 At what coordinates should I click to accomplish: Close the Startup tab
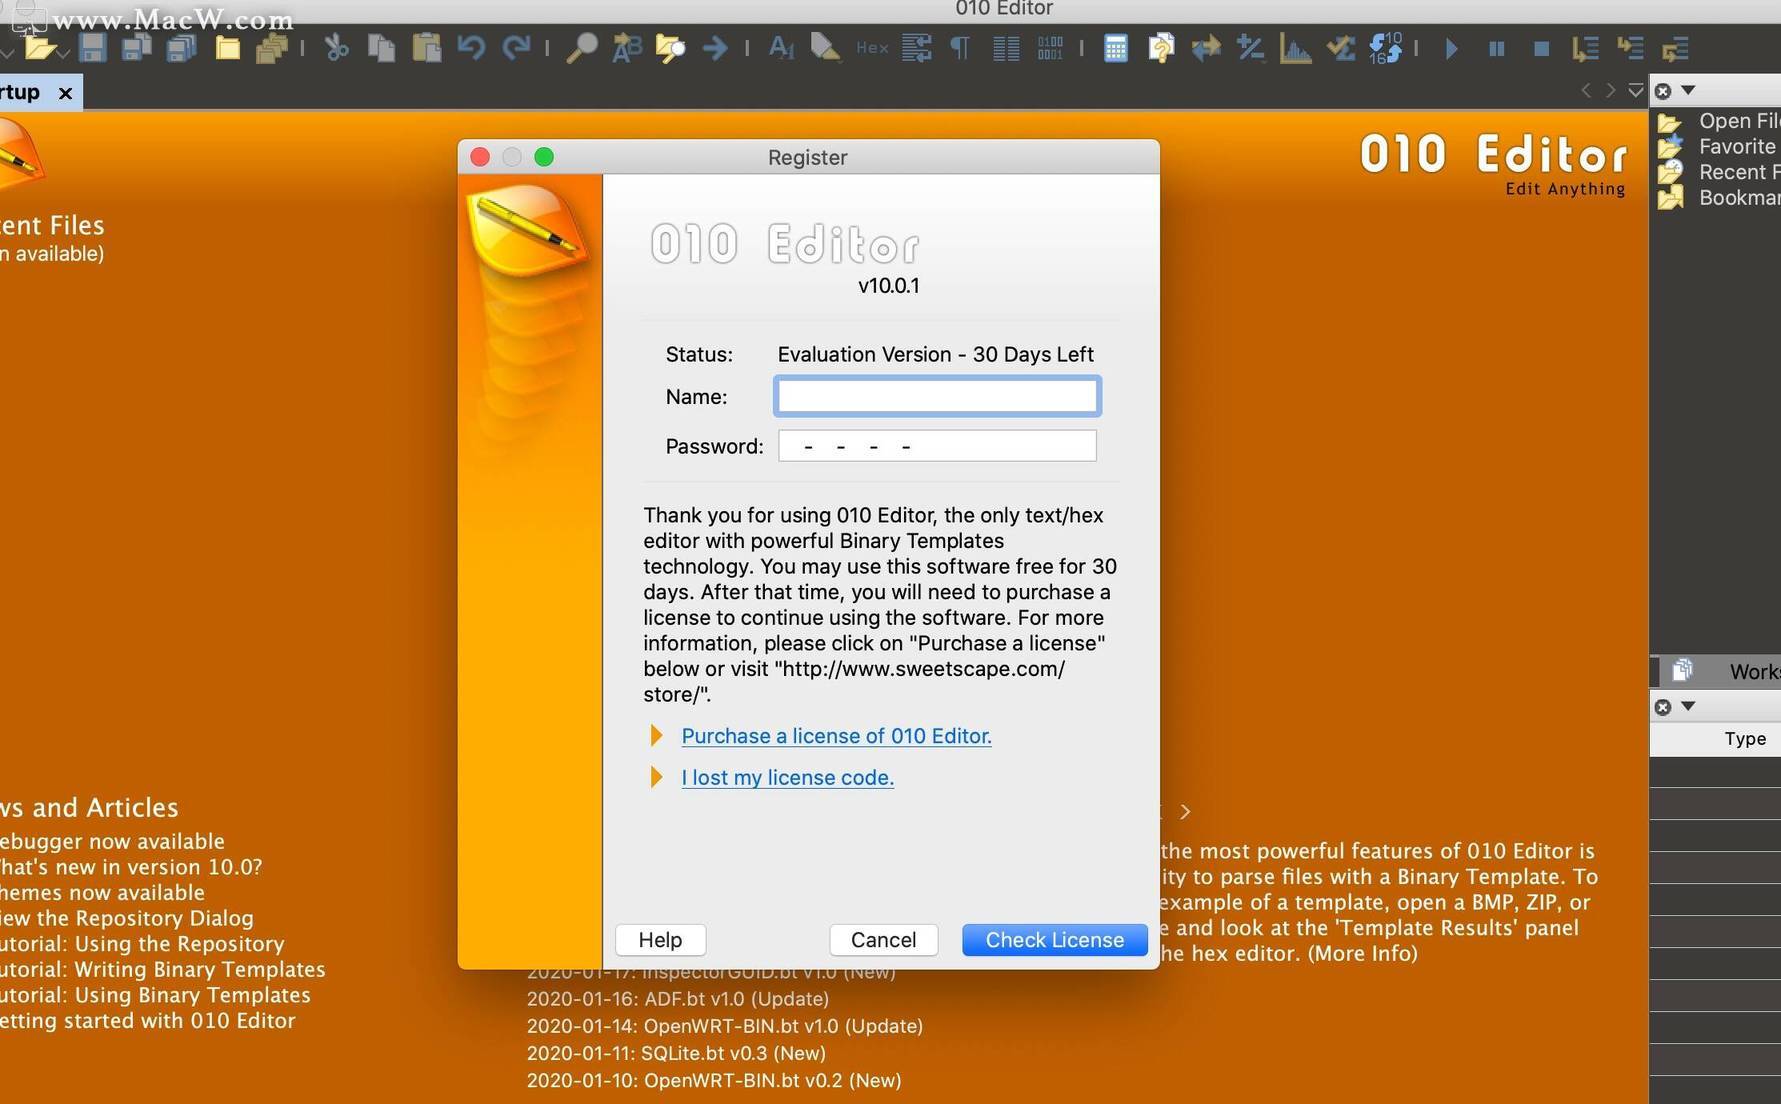point(65,93)
